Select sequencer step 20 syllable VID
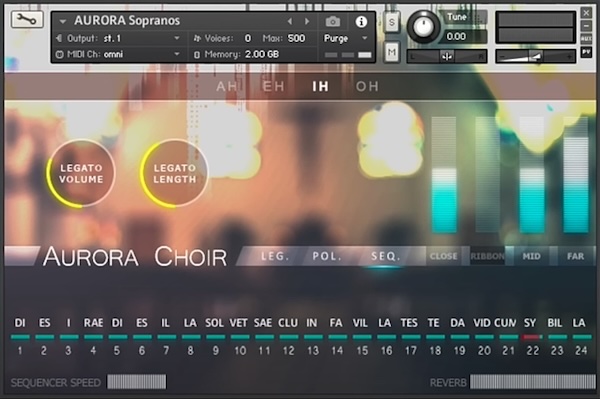The width and height of the screenshot is (600, 399). (482, 323)
